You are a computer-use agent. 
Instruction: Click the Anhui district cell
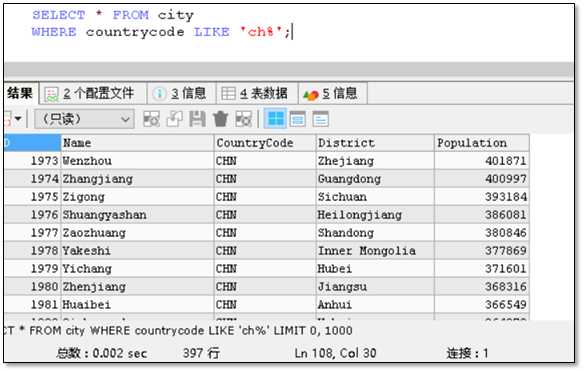[x=375, y=305]
